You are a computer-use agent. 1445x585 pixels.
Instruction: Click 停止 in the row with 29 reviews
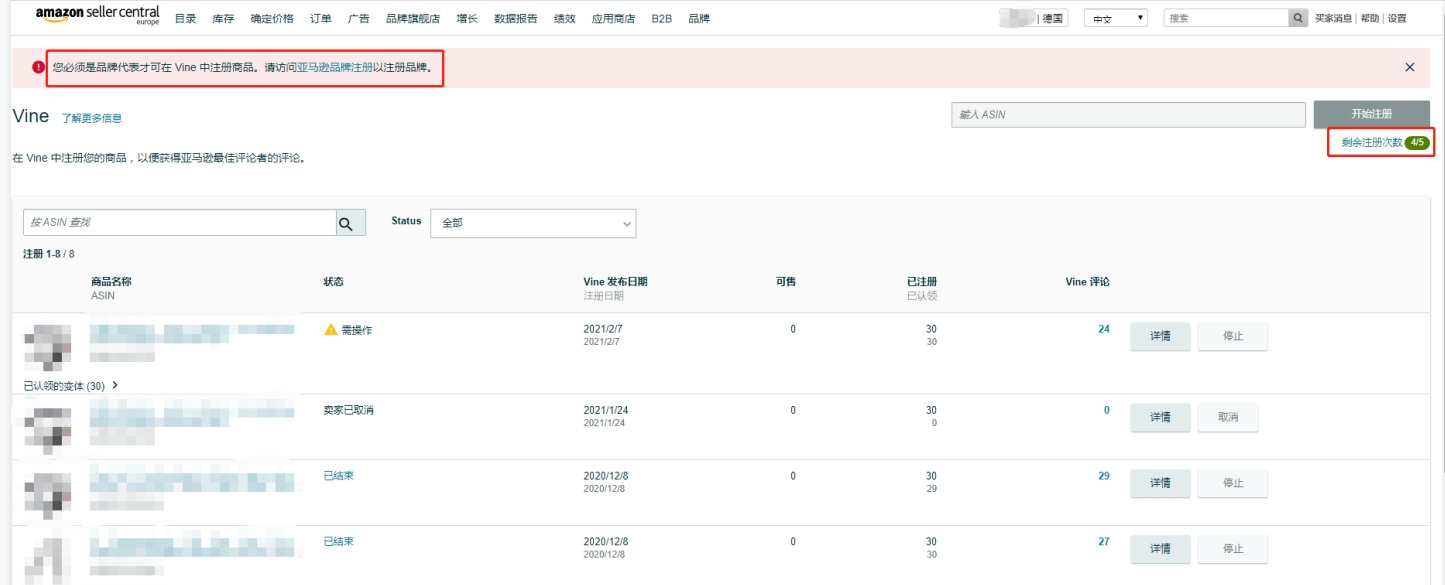point(1233,483)
